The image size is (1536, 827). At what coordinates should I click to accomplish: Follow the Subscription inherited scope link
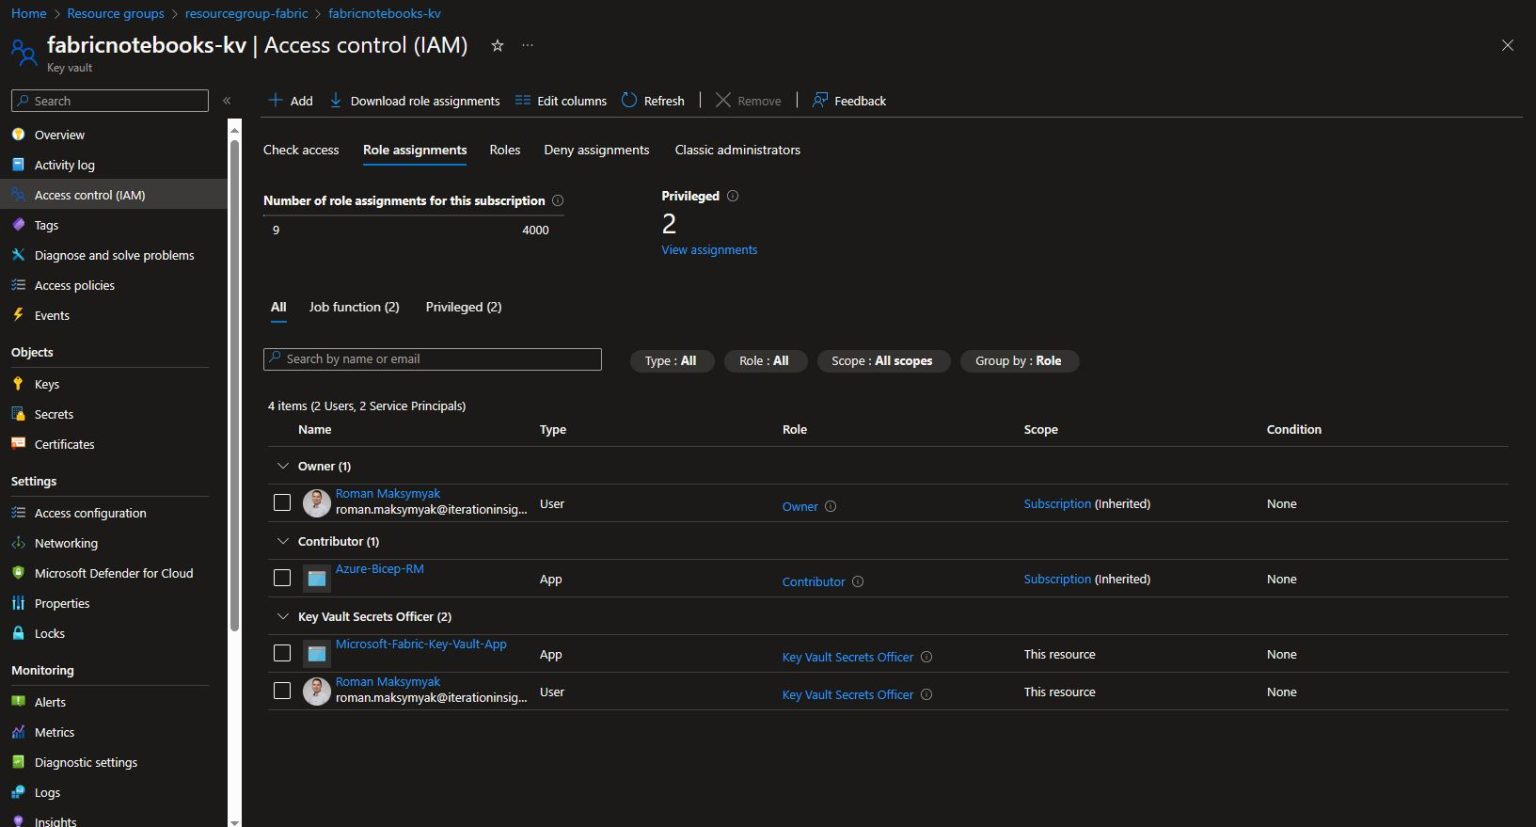pos(1057,503)
